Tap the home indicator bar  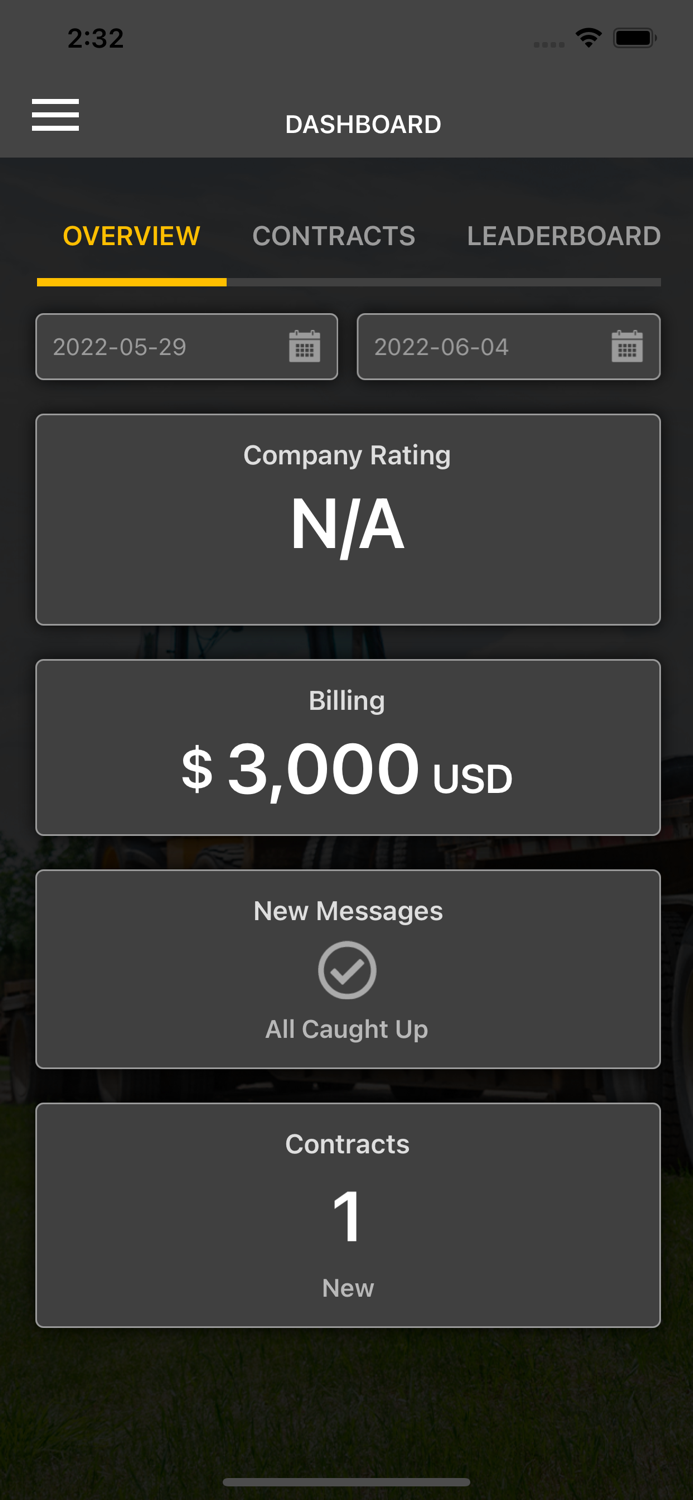(347, 1482)
